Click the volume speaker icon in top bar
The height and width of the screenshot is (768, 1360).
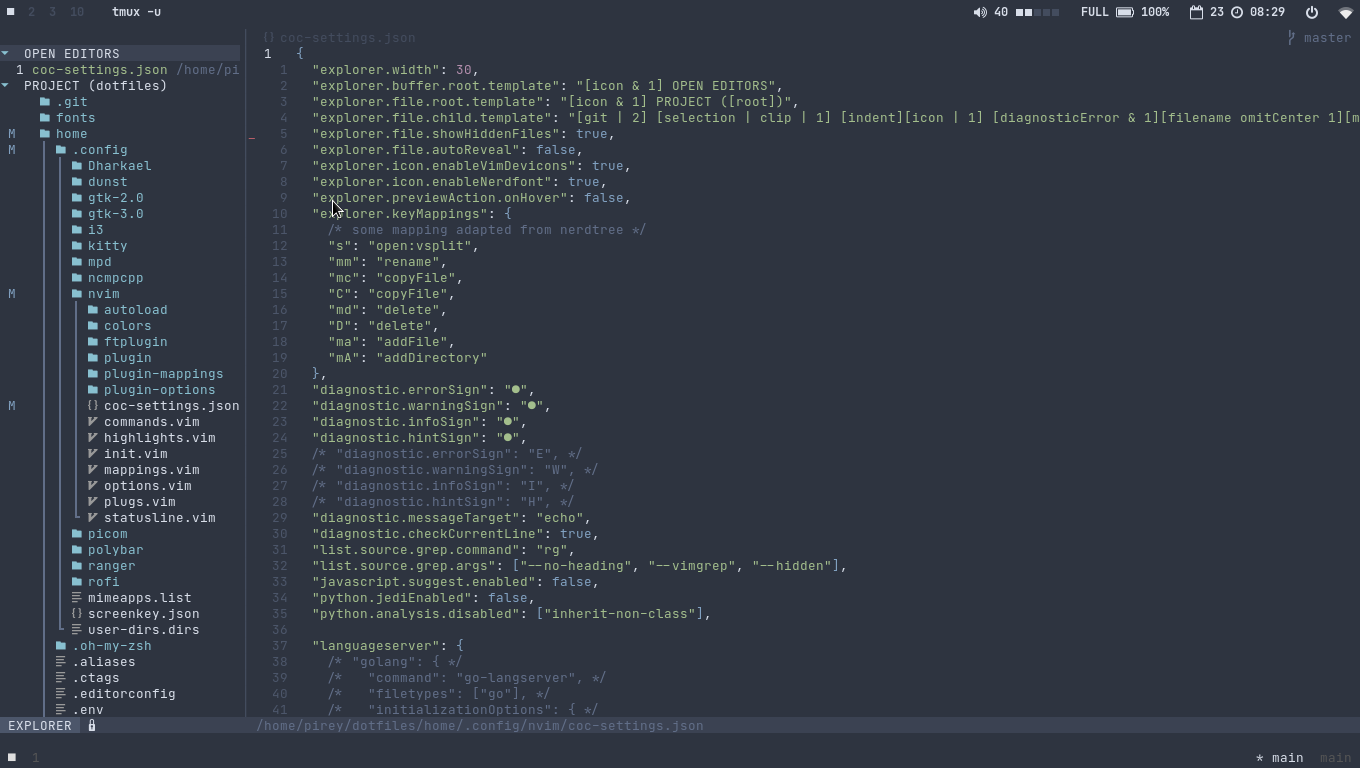click(x=980, y=12)
